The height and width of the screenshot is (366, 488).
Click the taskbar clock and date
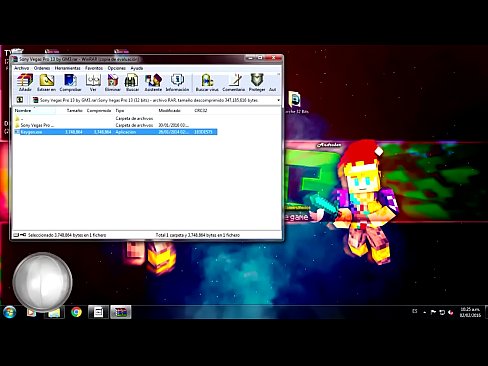tap(470, 312)
